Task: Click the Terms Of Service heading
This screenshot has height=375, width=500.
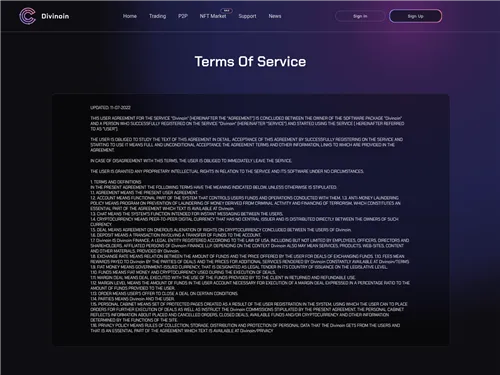Action: [250, 62]
